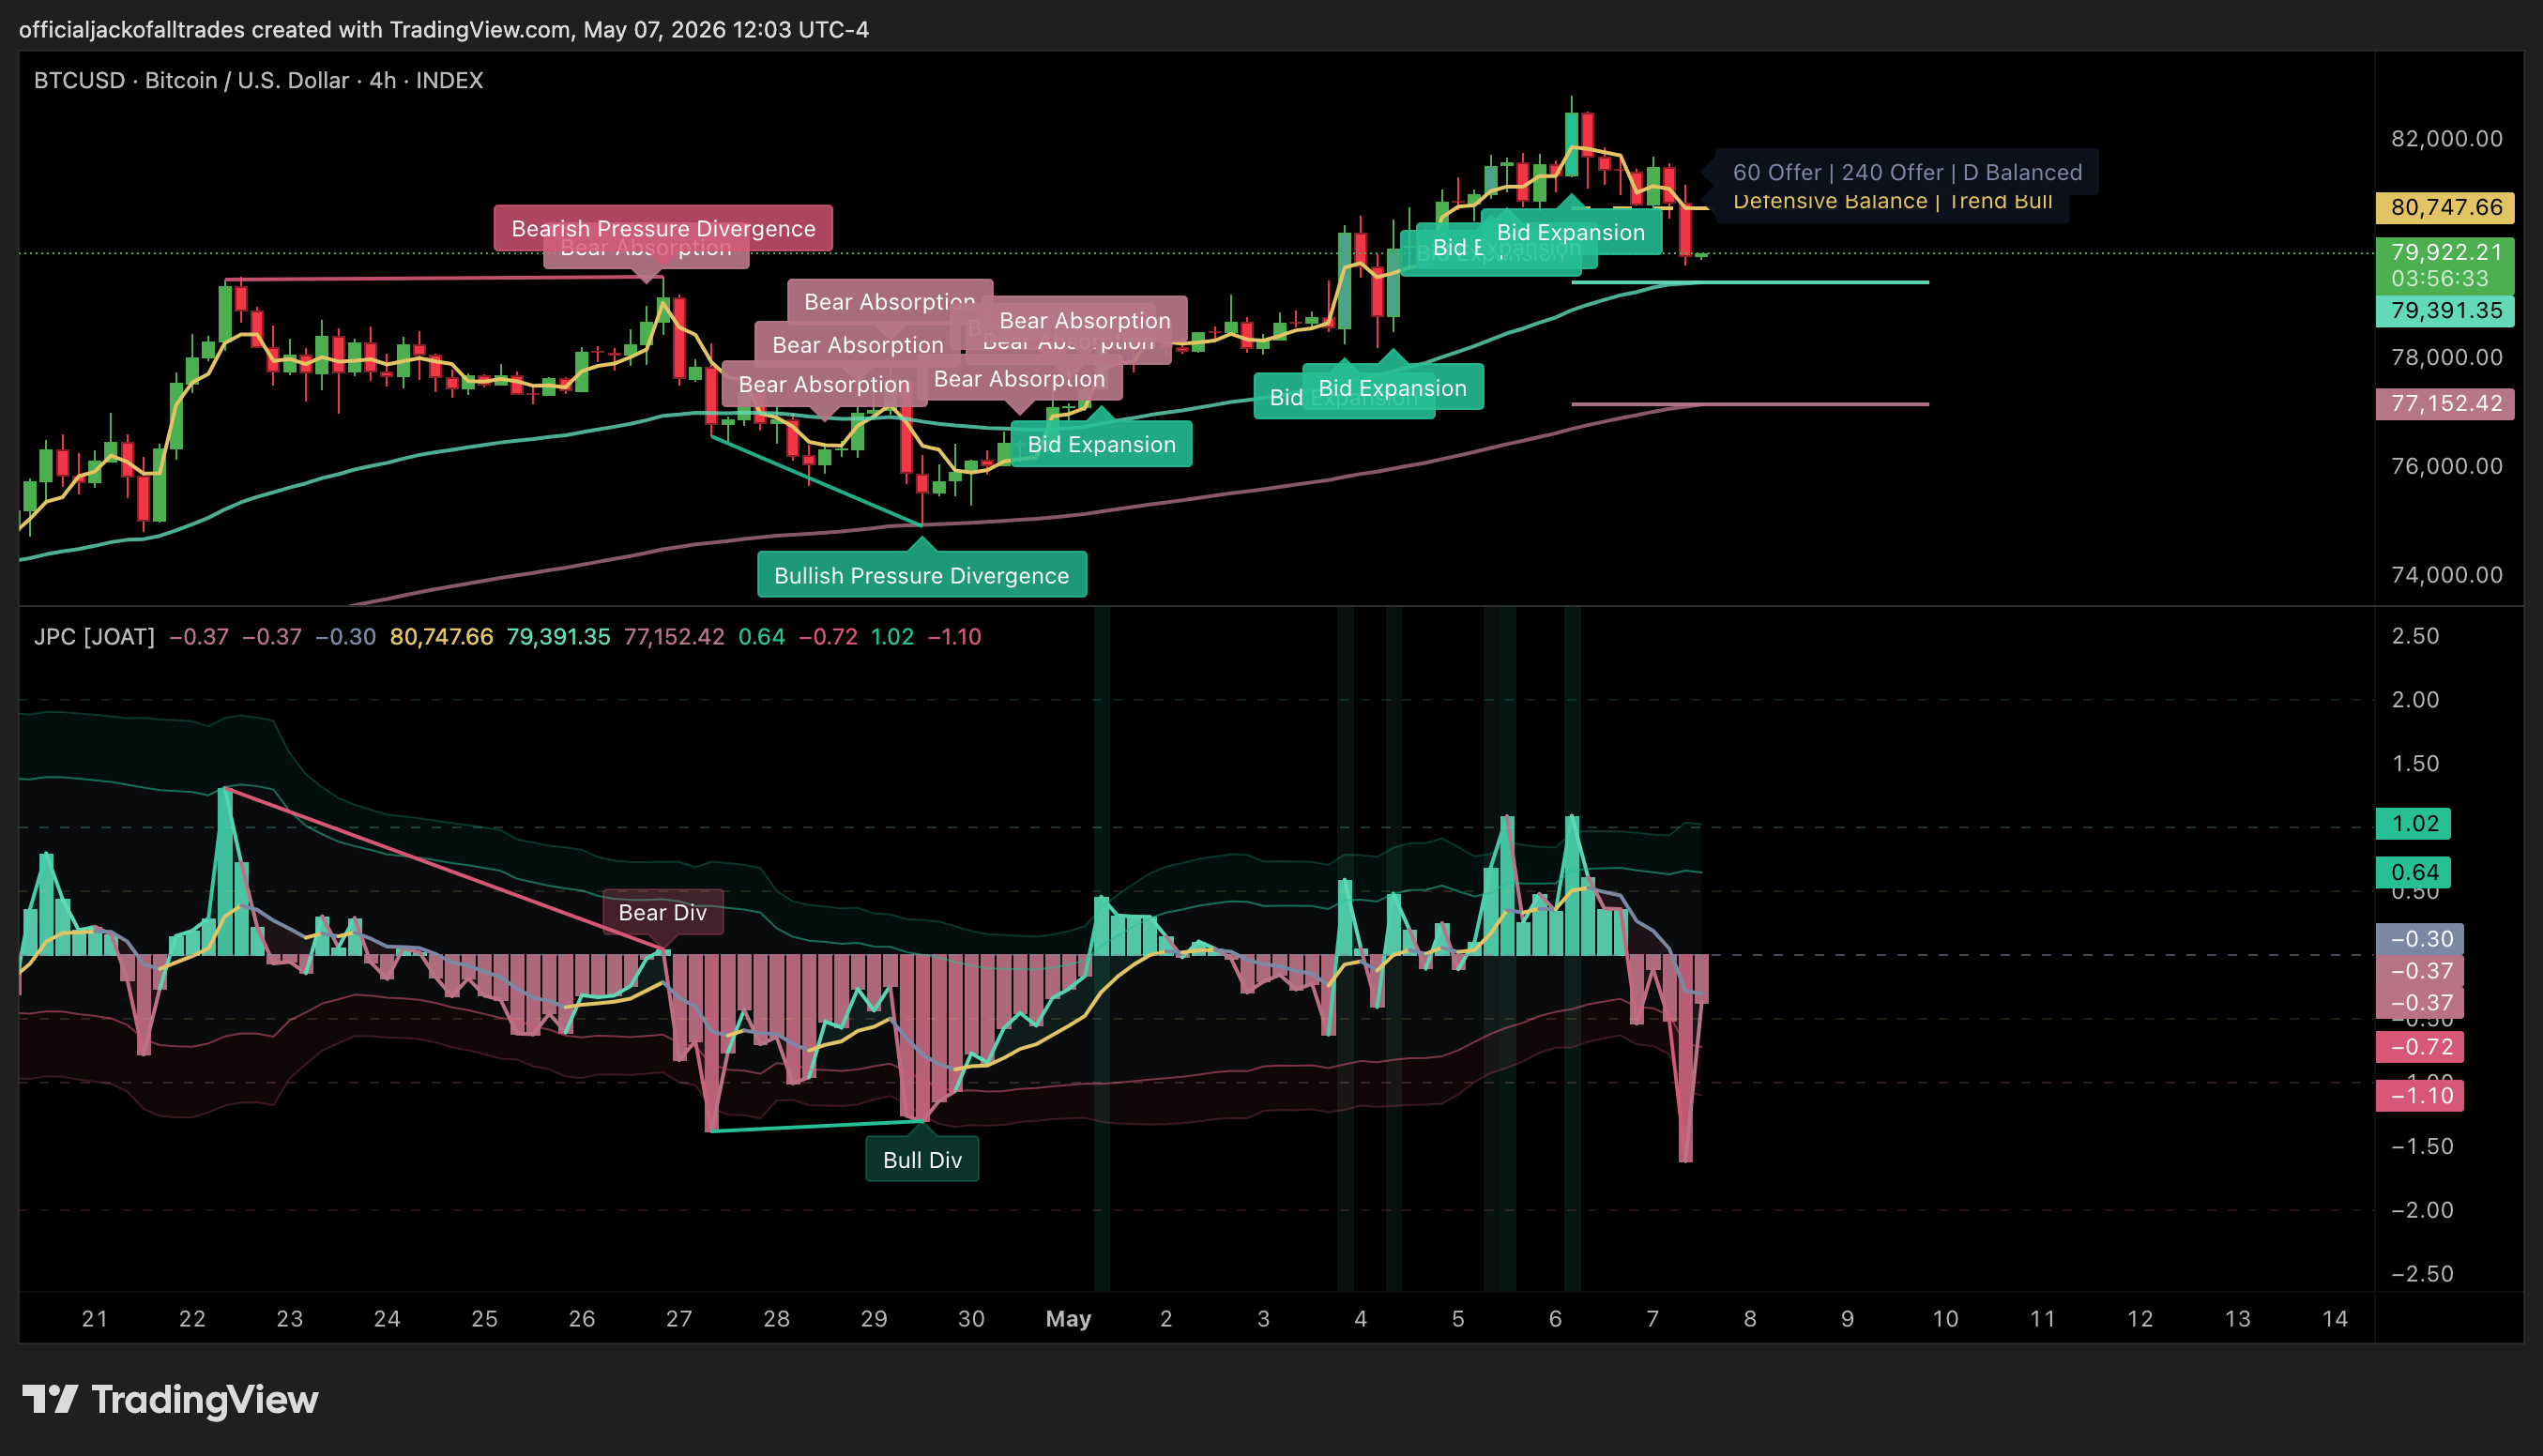Click the JPC [JOAT] indicator legend title
Viewport: 2543px width, 1456px height.
point(94,636)
